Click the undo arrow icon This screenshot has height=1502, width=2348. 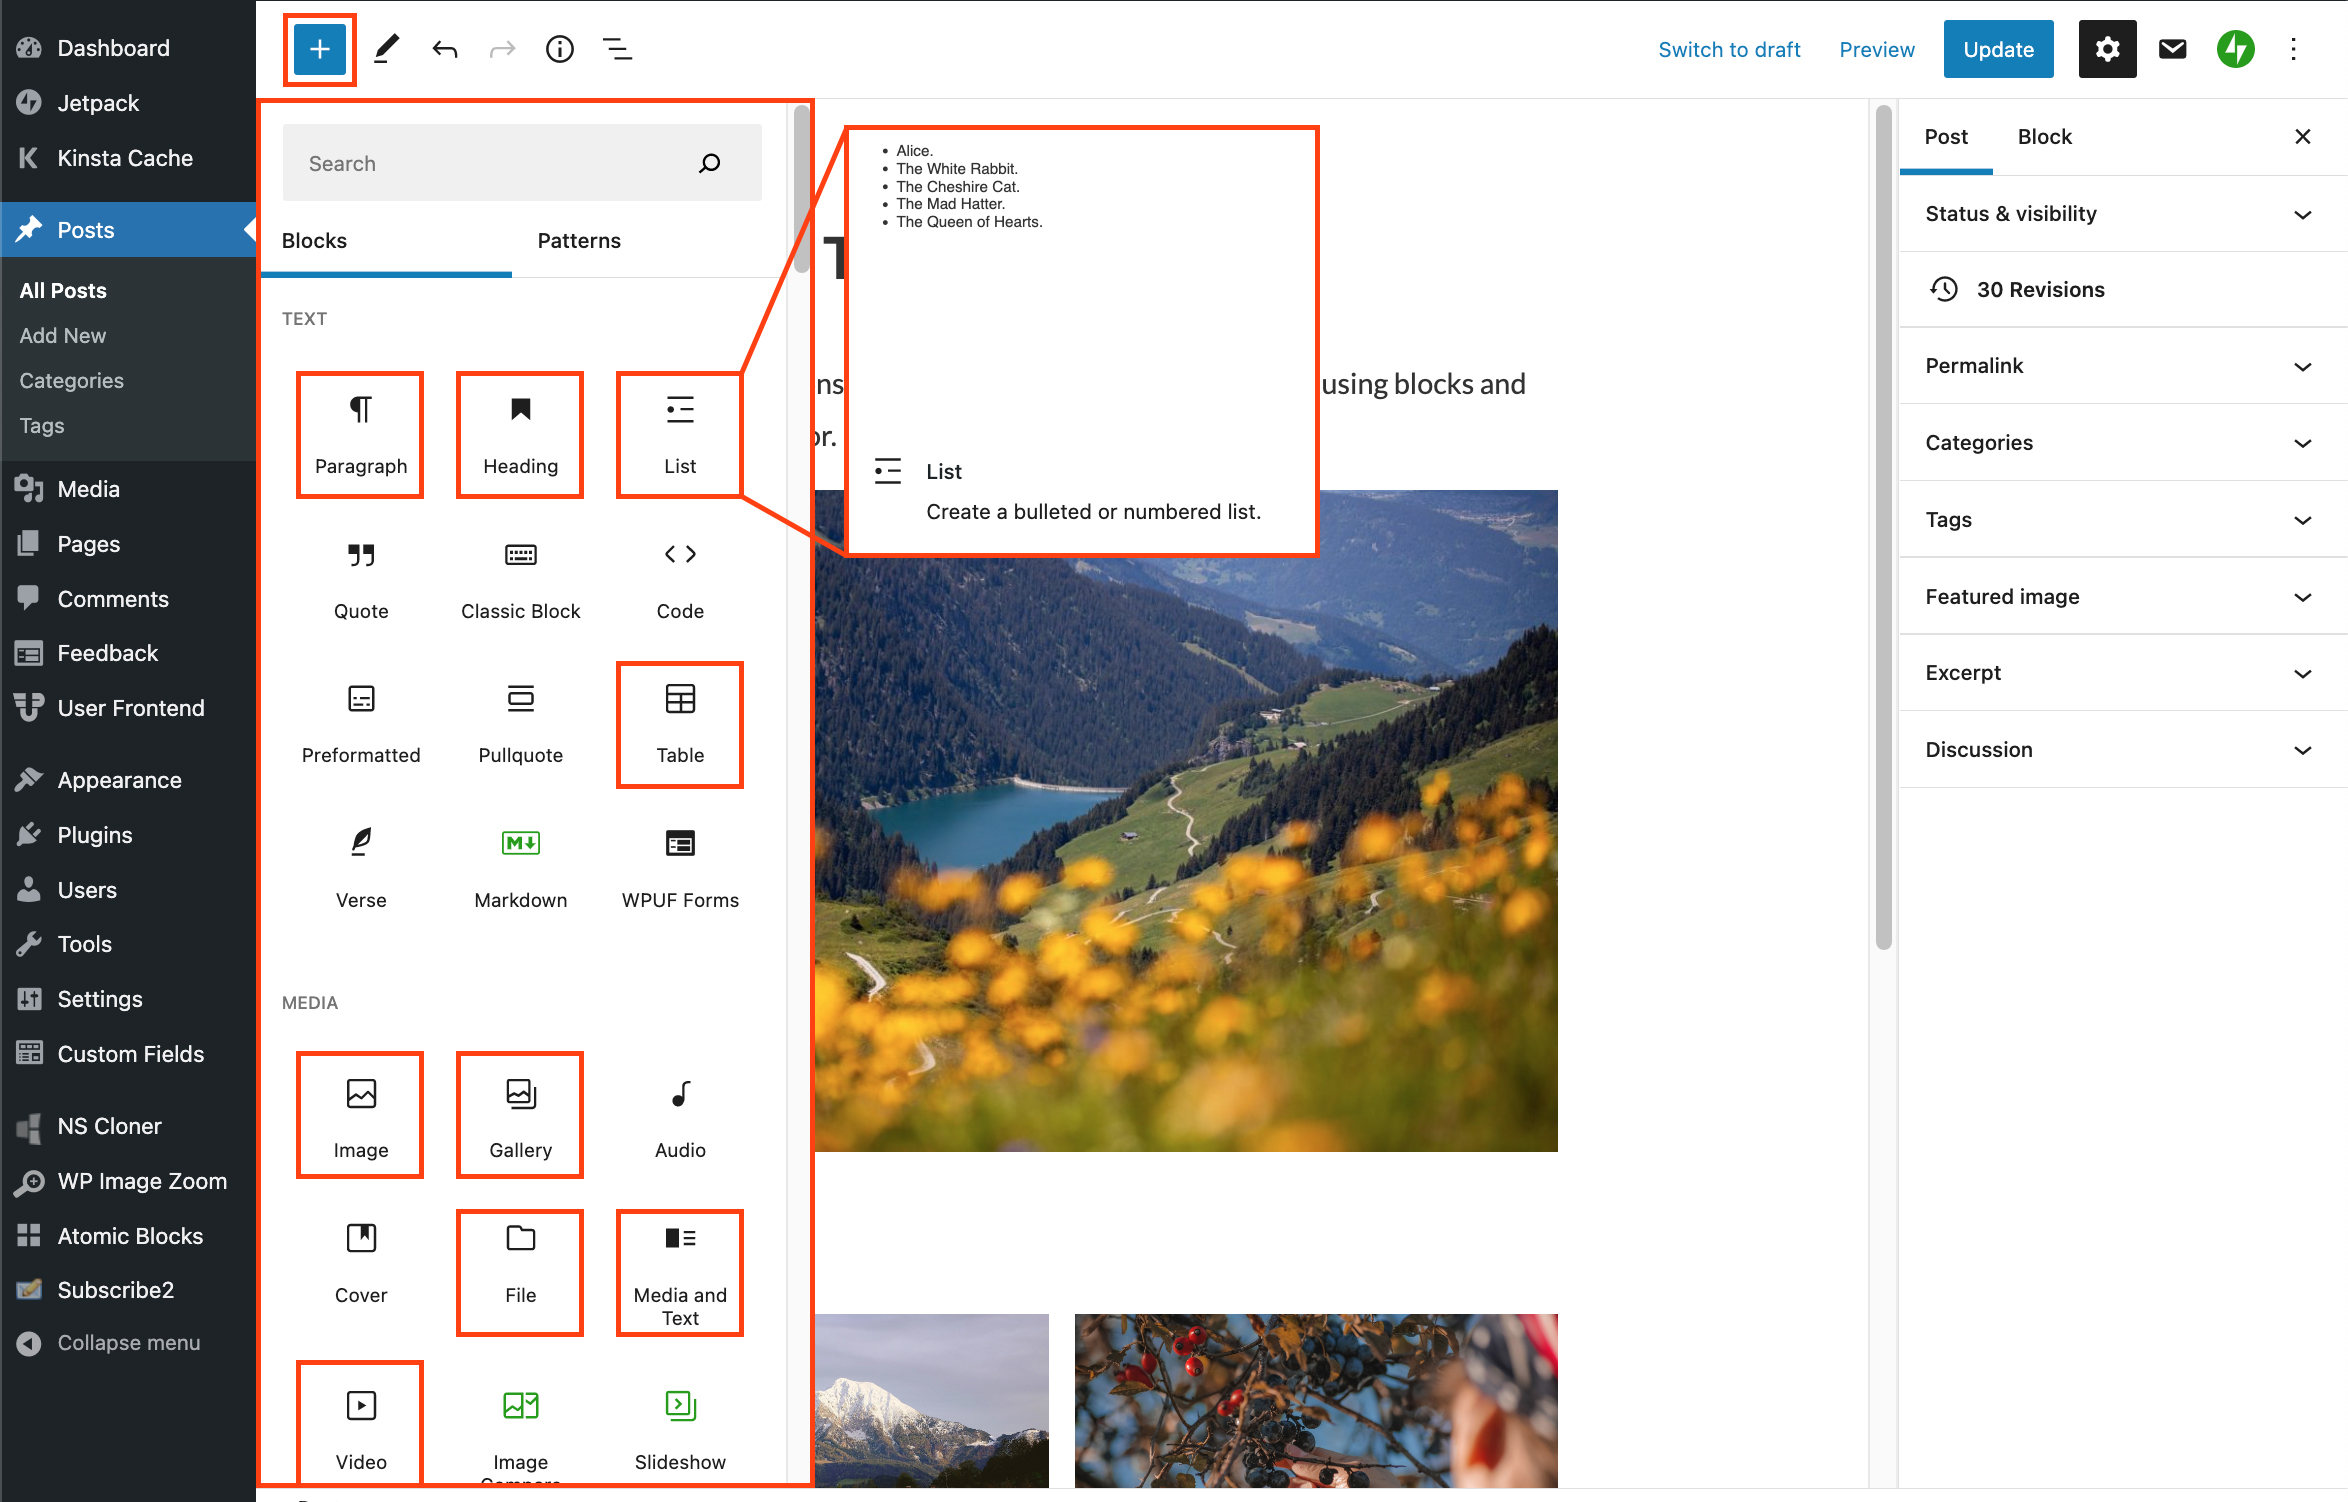pyautogui.click(x=445, y=49)
